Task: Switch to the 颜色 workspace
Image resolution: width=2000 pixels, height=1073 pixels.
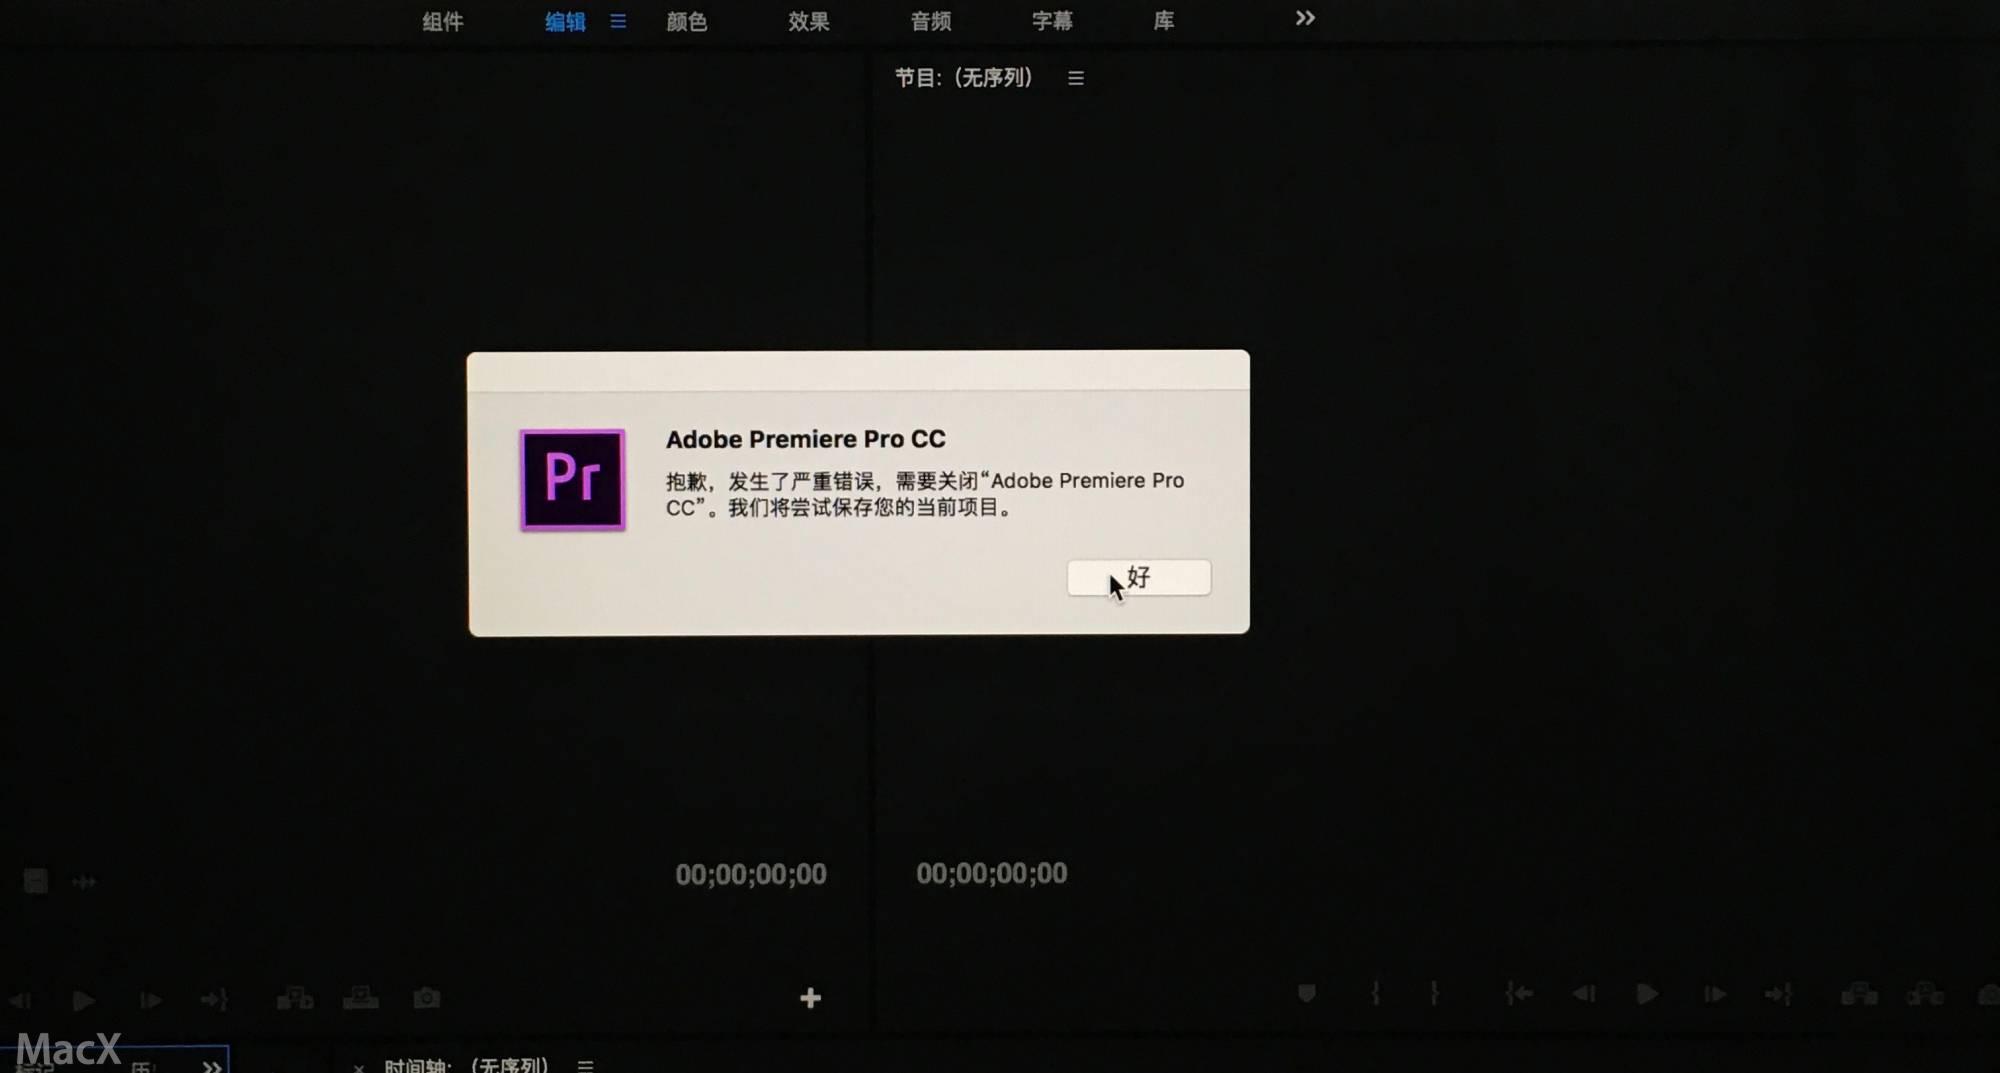Action: (x=687, y=22)
